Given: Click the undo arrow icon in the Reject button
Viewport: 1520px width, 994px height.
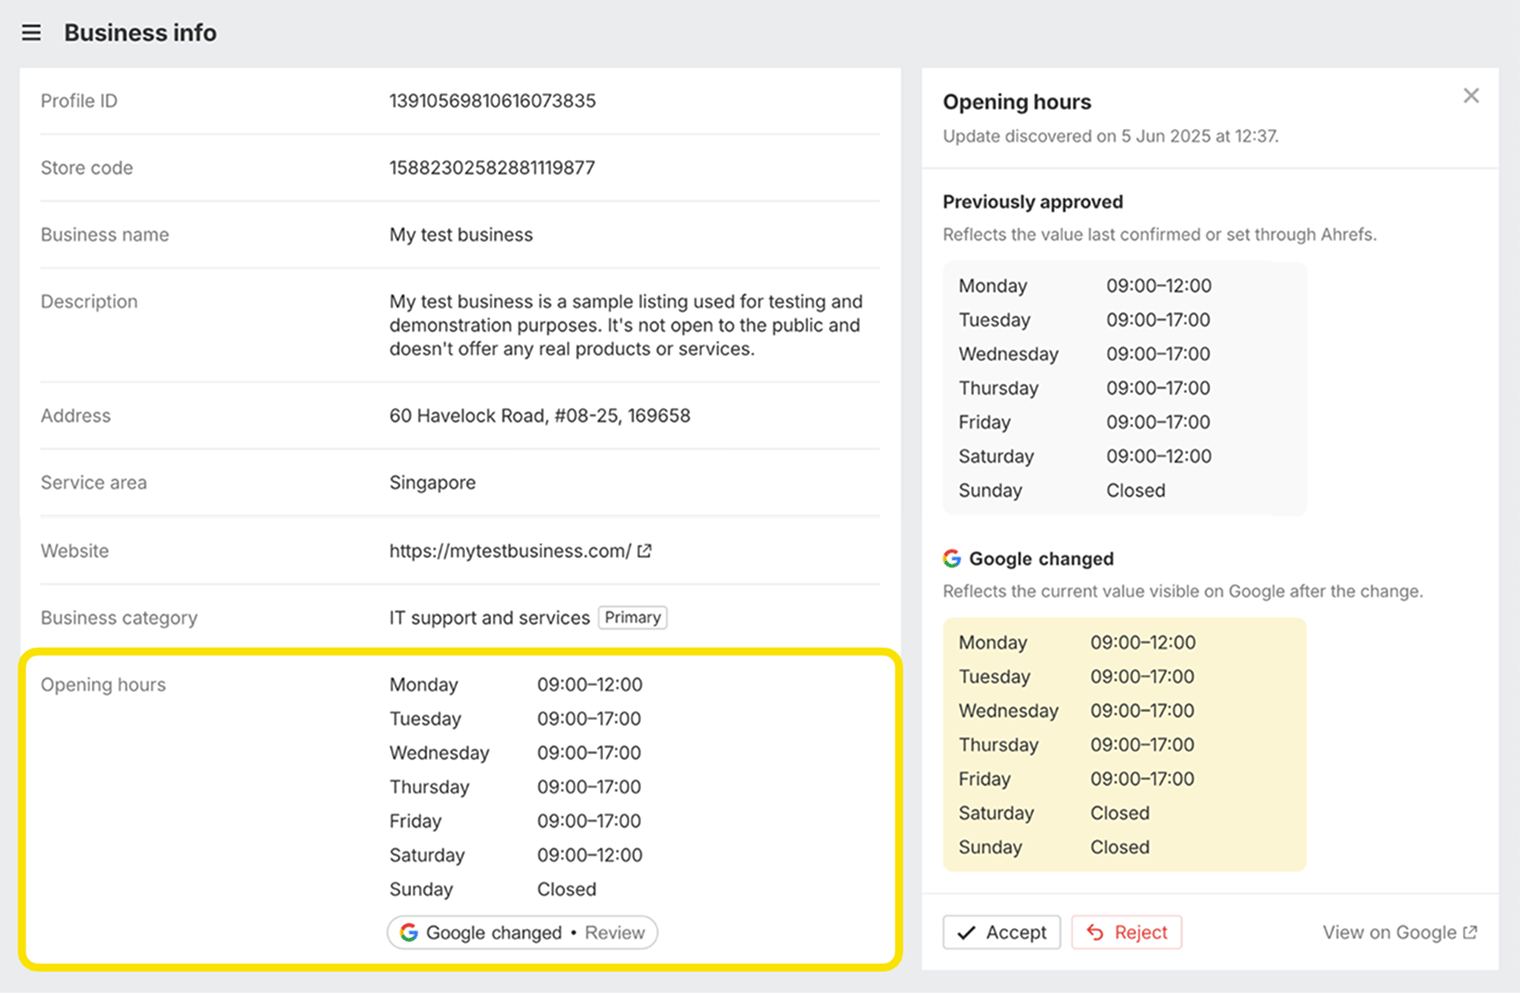Looking at the screenshot, I should (x=1093, y=932).
